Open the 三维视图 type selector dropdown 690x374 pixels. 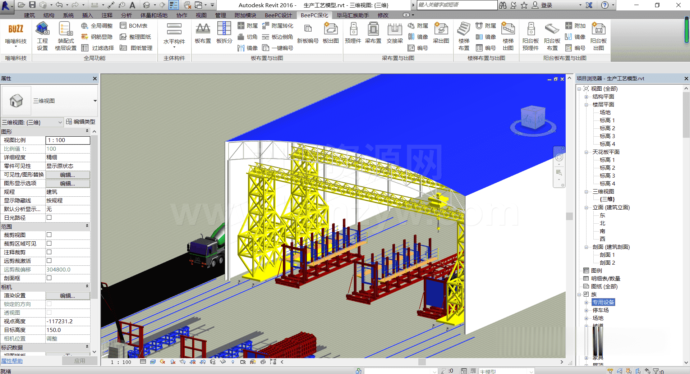click(49, 101)
